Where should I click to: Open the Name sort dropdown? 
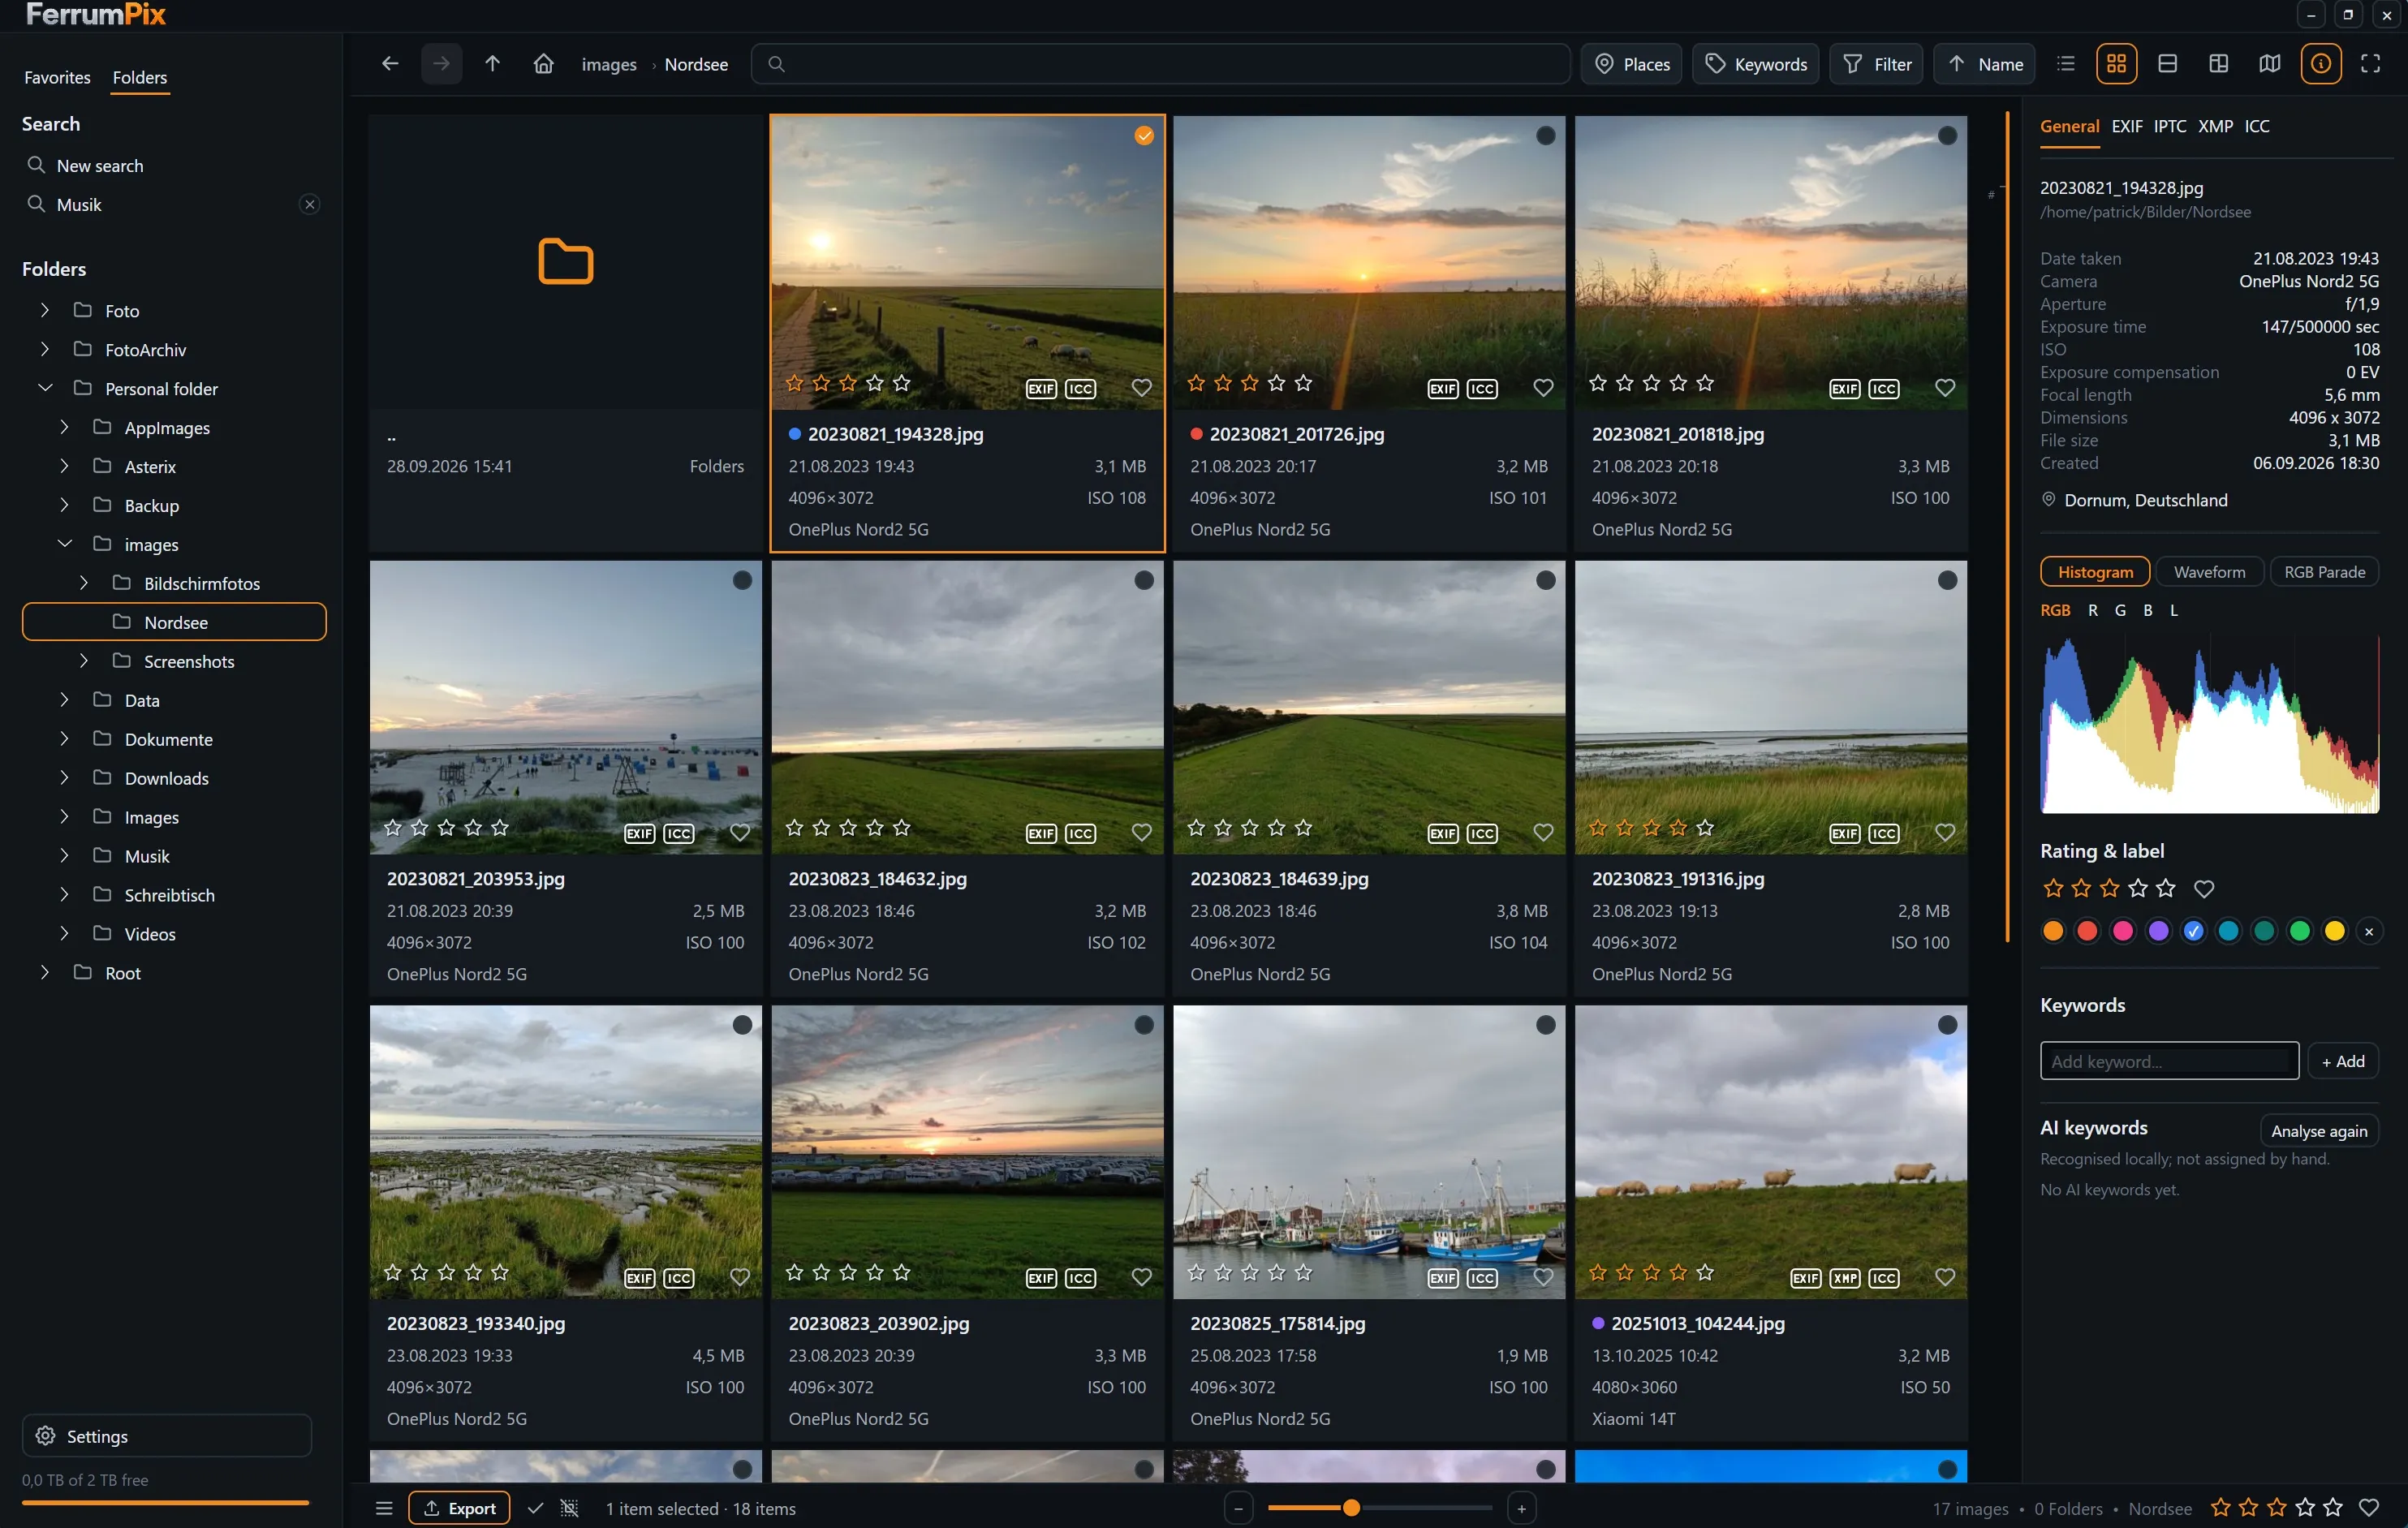(x=1984, y=64)
